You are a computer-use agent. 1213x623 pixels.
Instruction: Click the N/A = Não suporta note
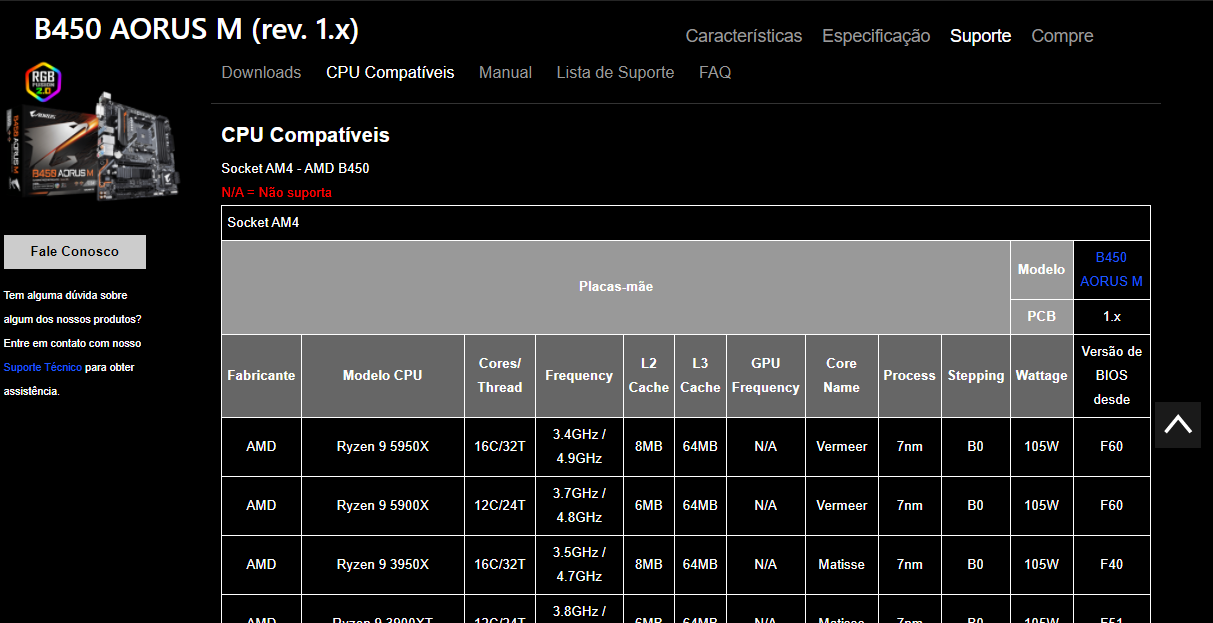point(276,192)
